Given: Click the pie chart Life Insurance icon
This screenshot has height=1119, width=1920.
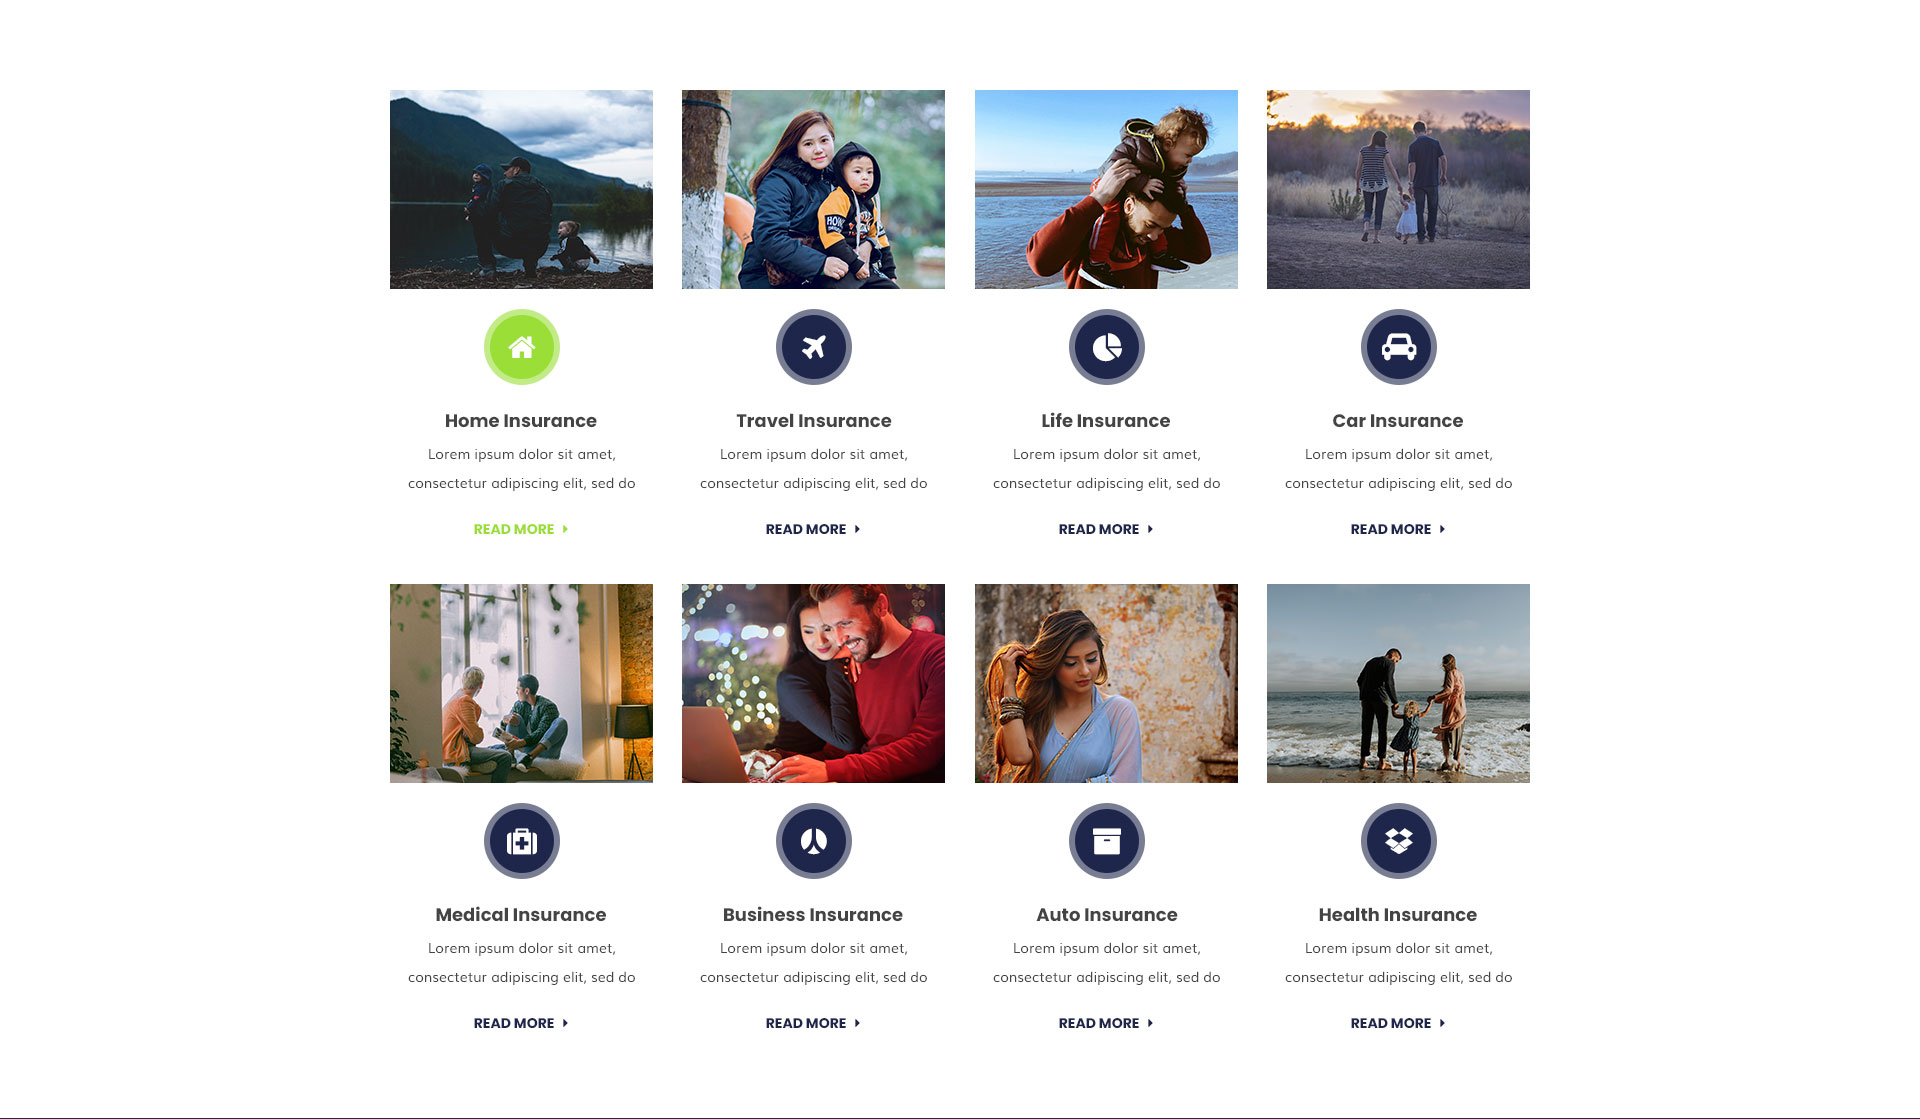Looking at the screenshot, I should click(1106, 347).
